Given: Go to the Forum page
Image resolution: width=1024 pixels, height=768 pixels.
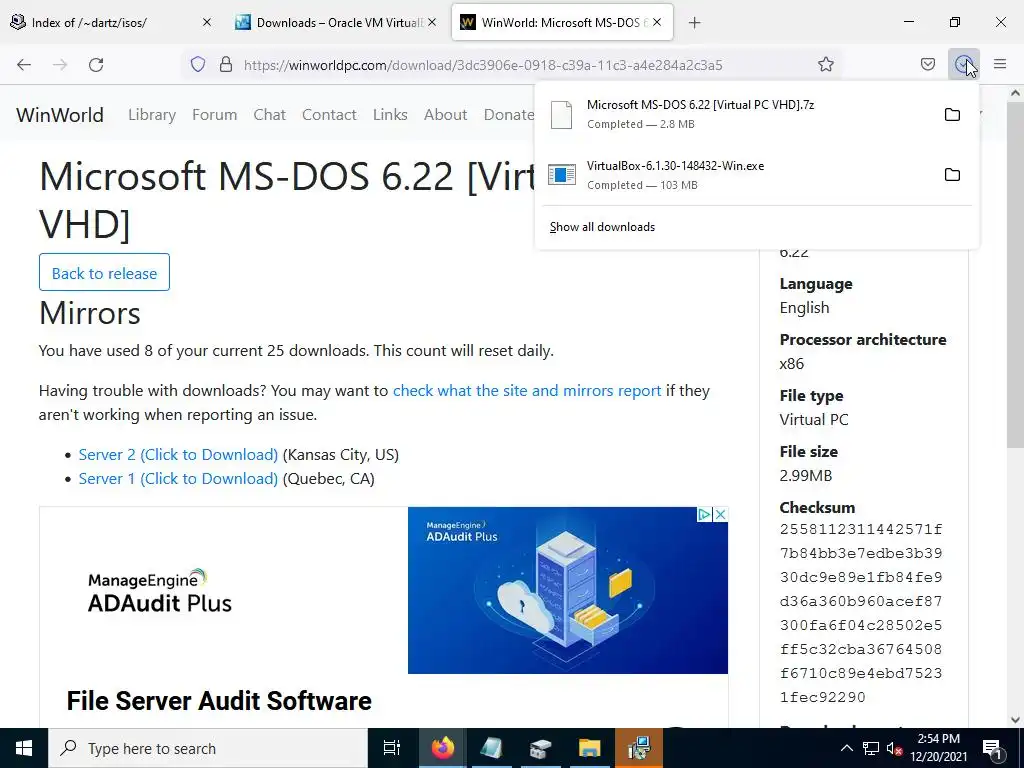Looking at the screenshot, I should tap(214, 115).
